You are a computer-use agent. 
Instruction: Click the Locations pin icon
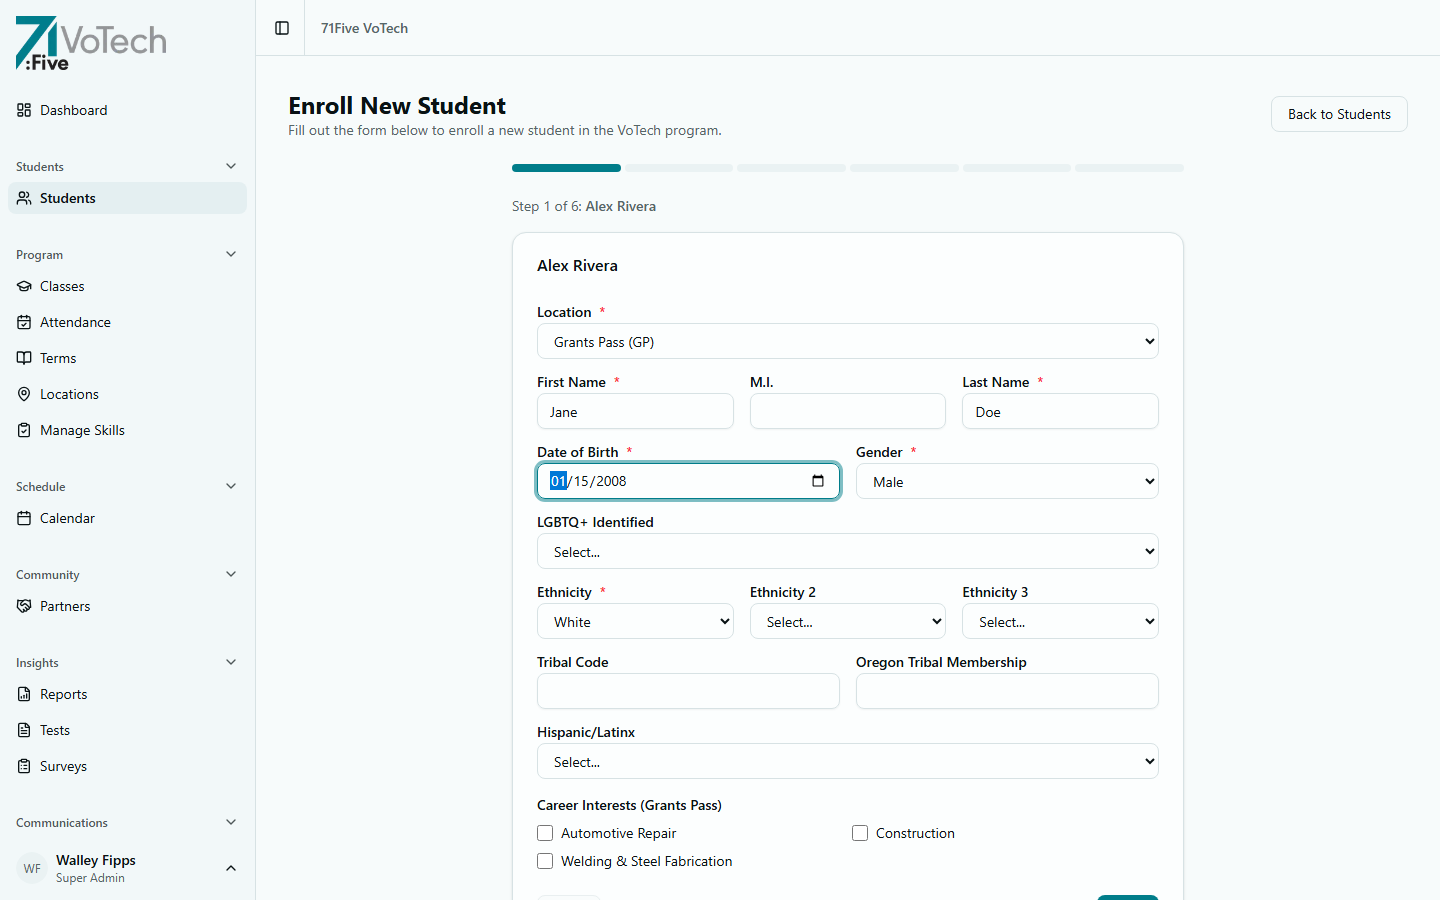pyautogui.click(x=24, y=394)
